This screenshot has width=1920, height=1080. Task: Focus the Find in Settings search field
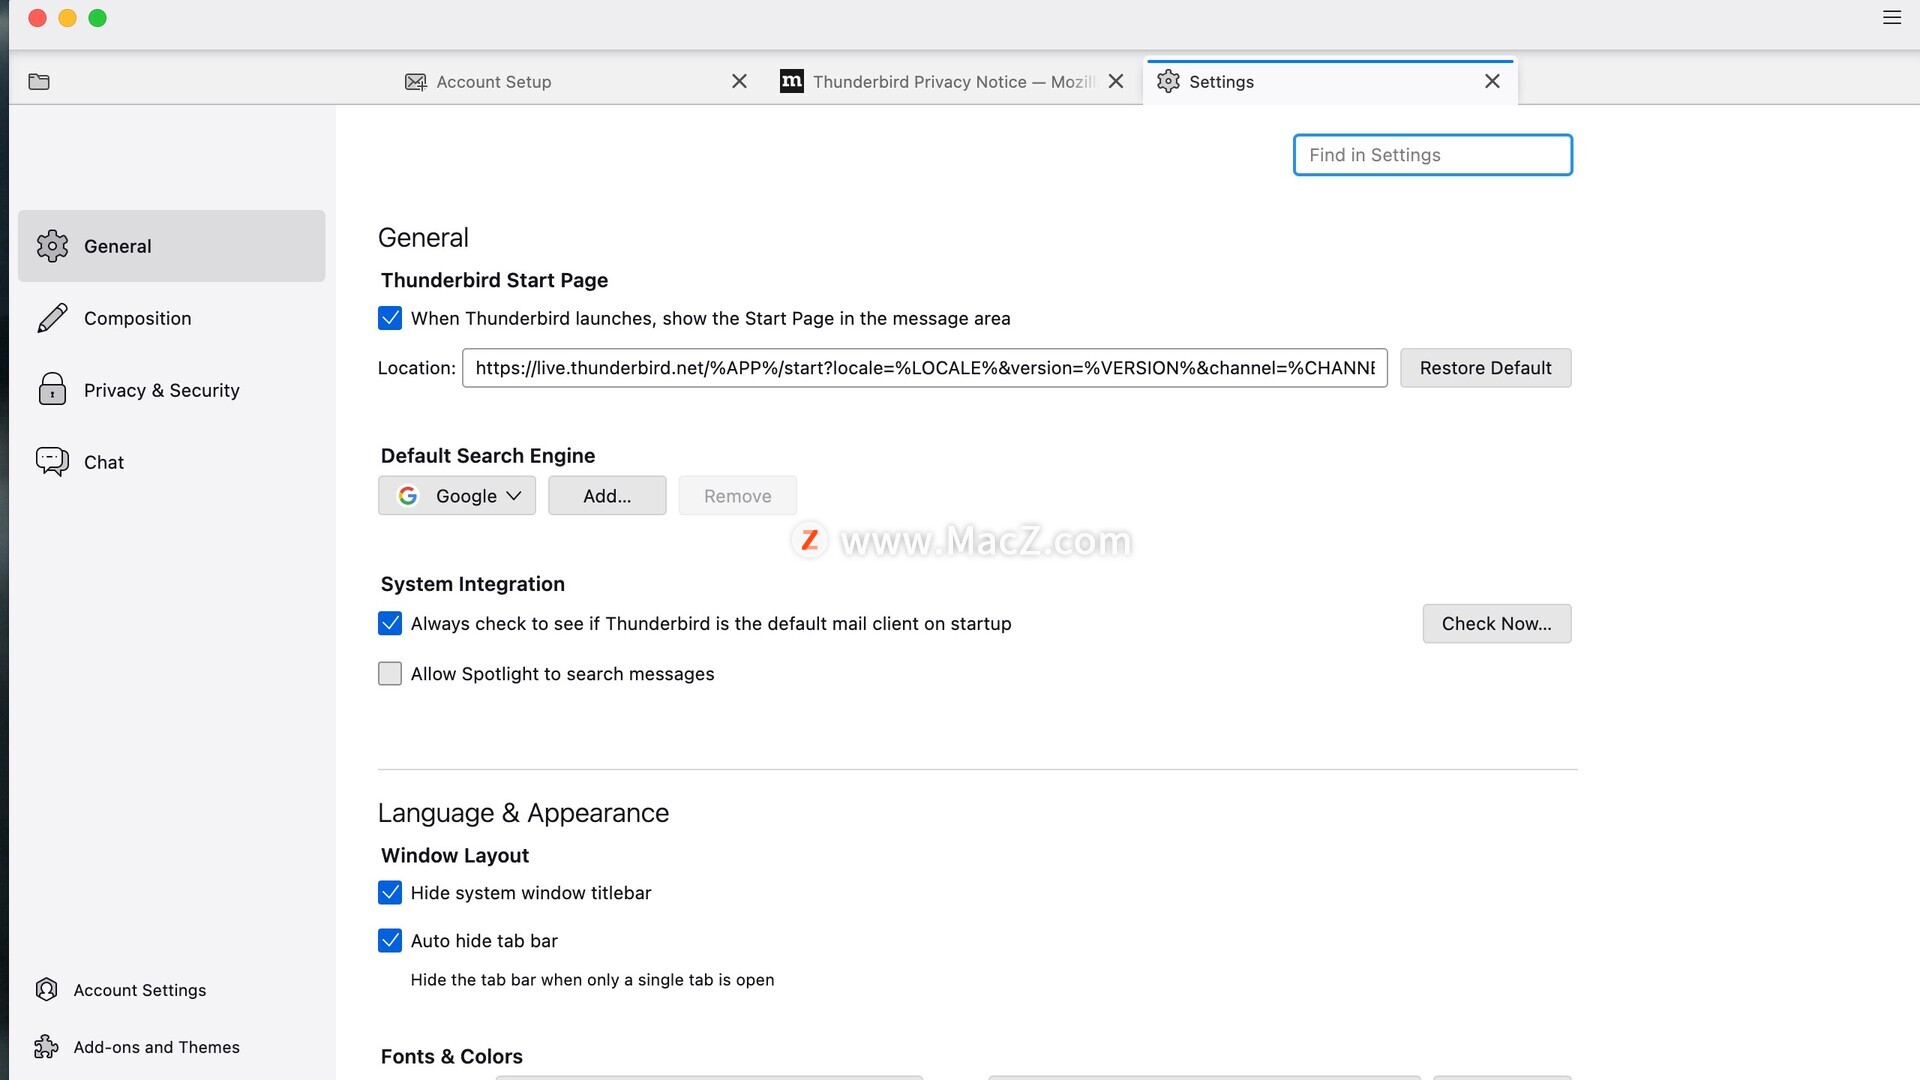click(1432, 155)
